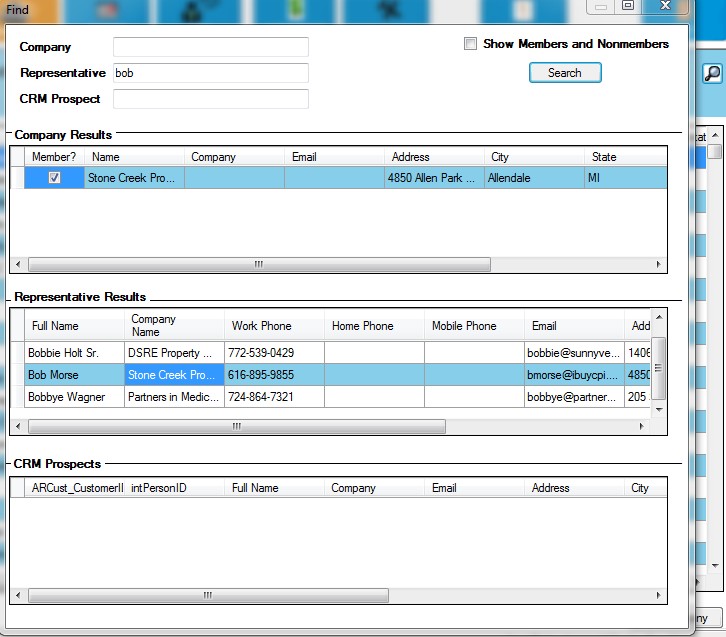The image size is (726, 637).
Task: Click the bmorse@ibuycpi... email cell
Action: (574, 375)
